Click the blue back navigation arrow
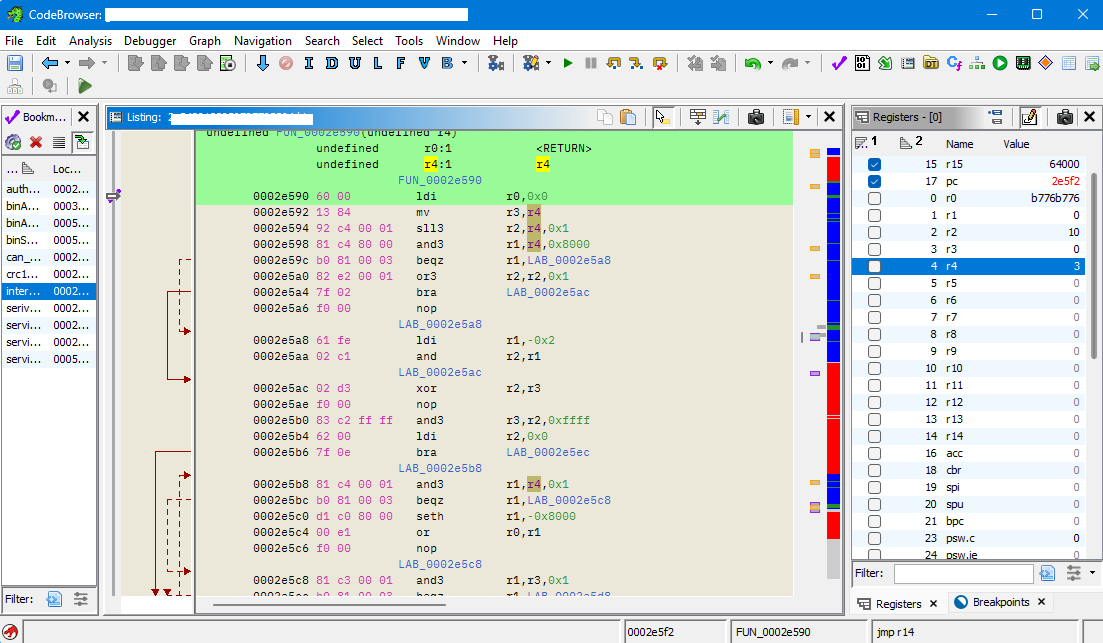The width and height of the screenshot is (1103, 643). point(48,63)
